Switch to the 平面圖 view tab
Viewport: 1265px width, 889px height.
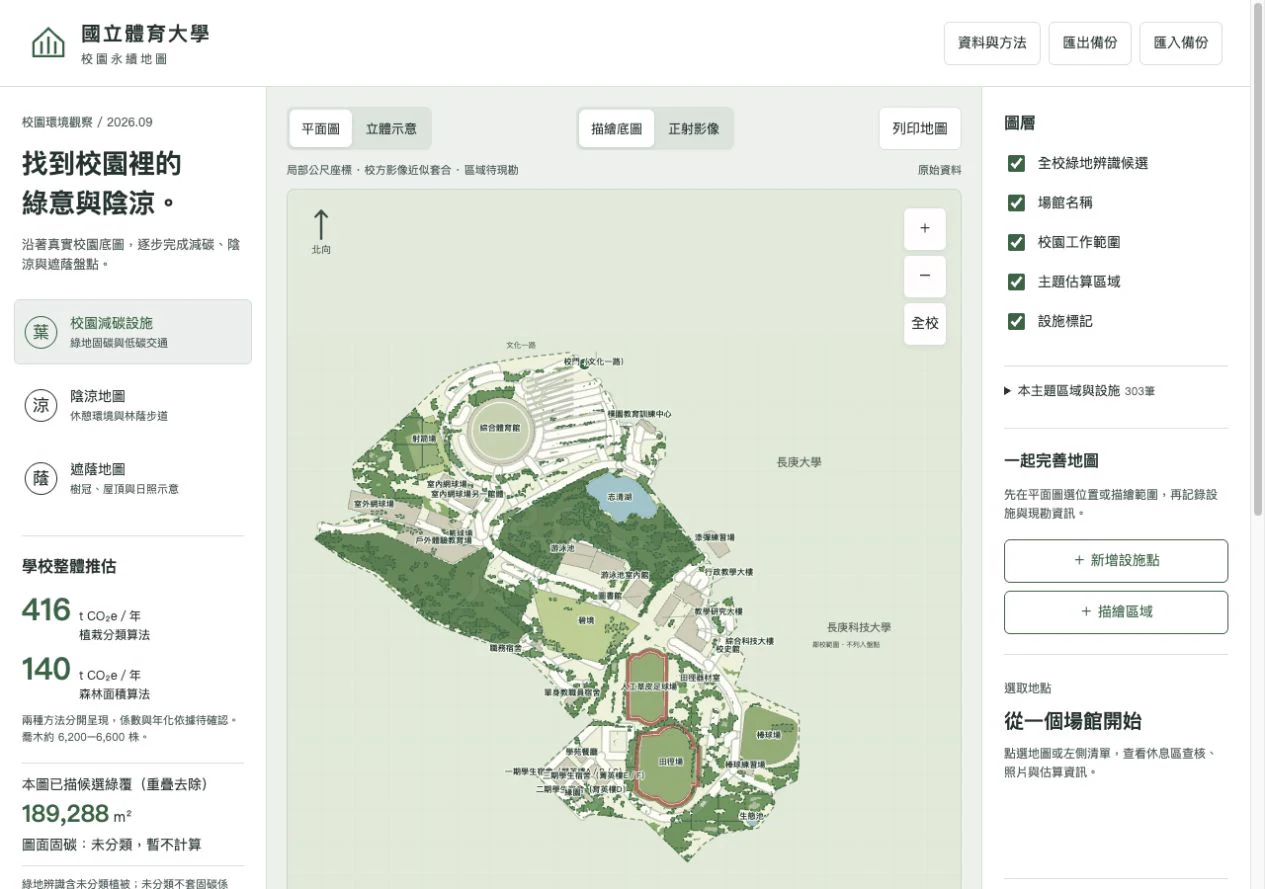[x=321, y=129]
